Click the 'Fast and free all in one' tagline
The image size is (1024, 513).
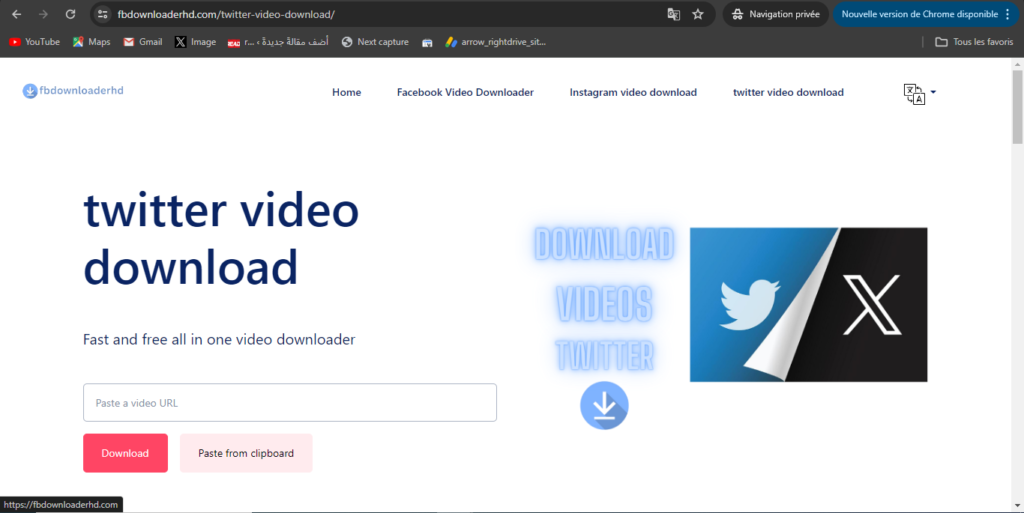click(219, 339)
